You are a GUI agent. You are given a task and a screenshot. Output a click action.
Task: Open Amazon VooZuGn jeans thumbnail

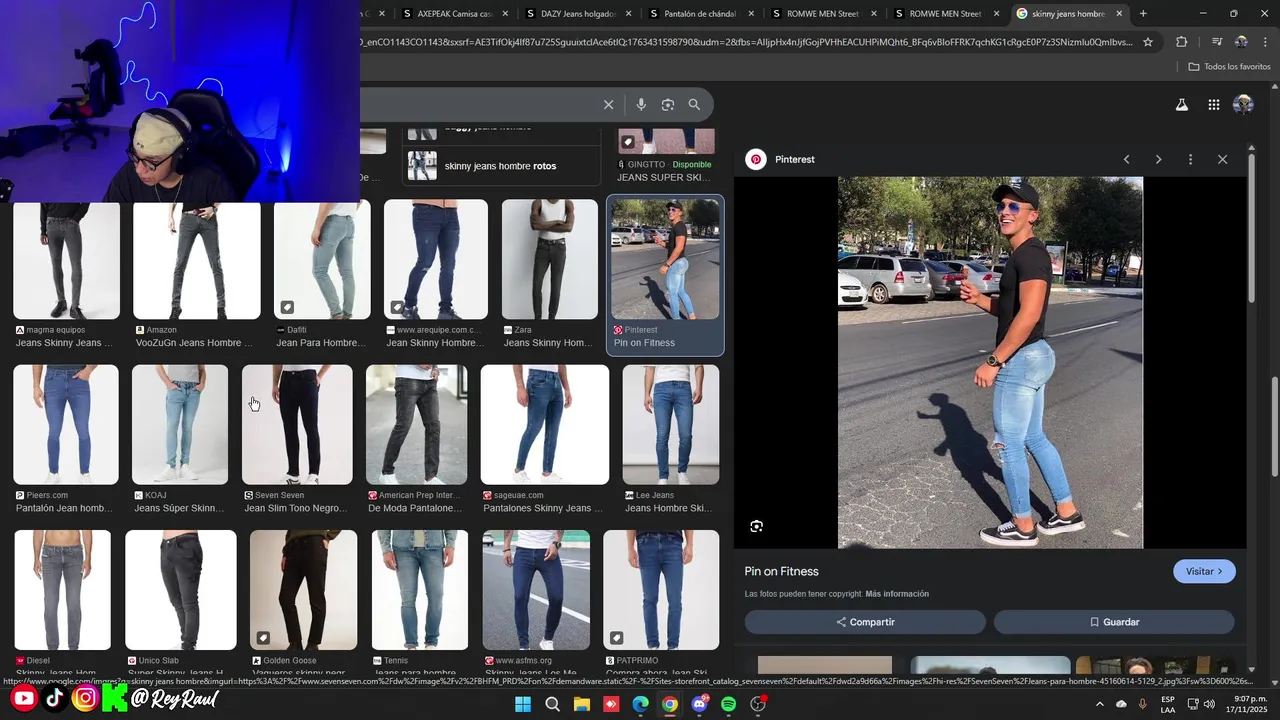[196, 260]
